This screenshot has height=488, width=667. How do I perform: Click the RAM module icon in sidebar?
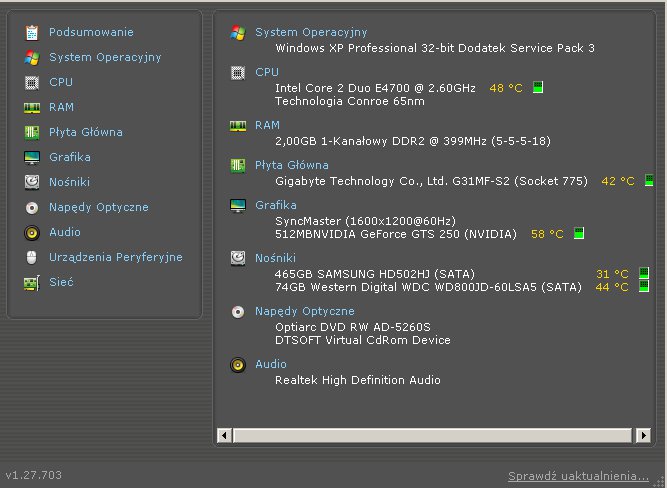coord(32,108)
